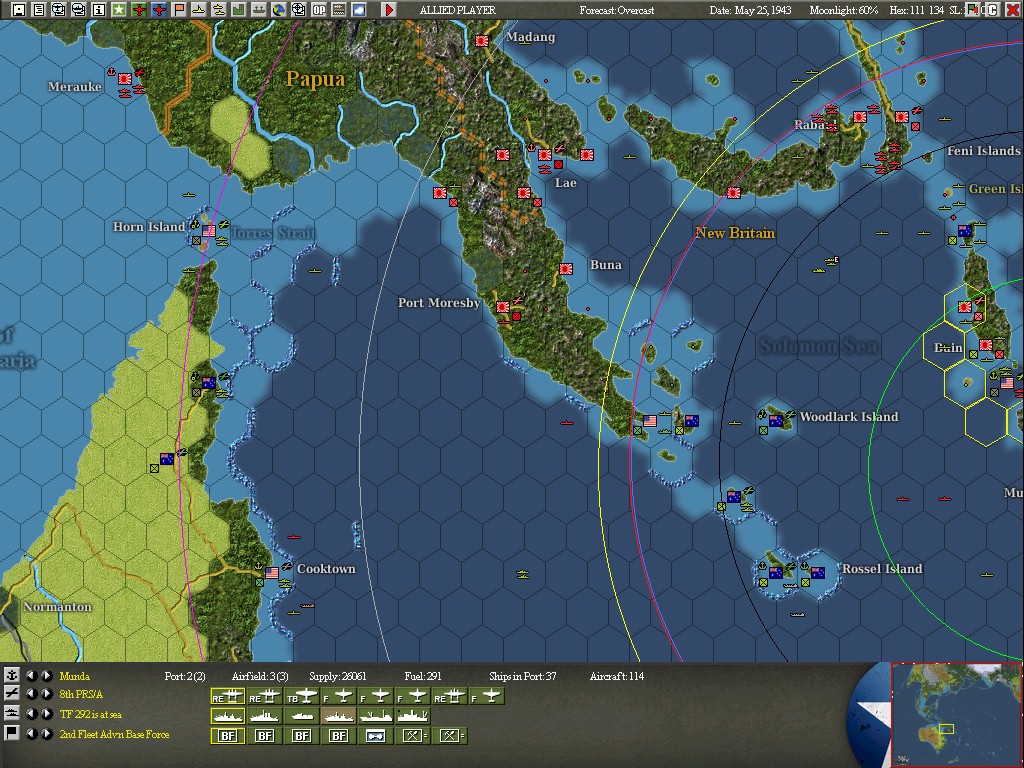1024x768 pixels.
Task: Select Japanese base flag at Buna
Action: (x=566, y=268)
